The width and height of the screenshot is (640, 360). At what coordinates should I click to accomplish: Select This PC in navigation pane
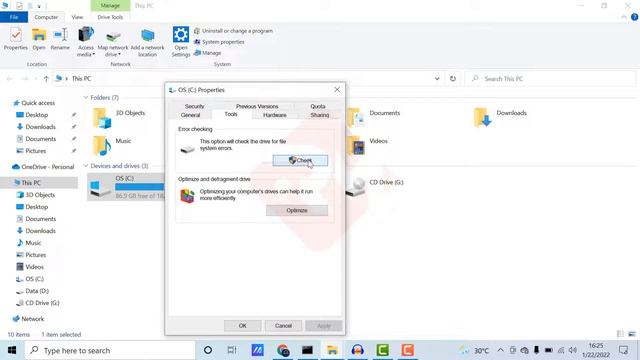(31, 183)
